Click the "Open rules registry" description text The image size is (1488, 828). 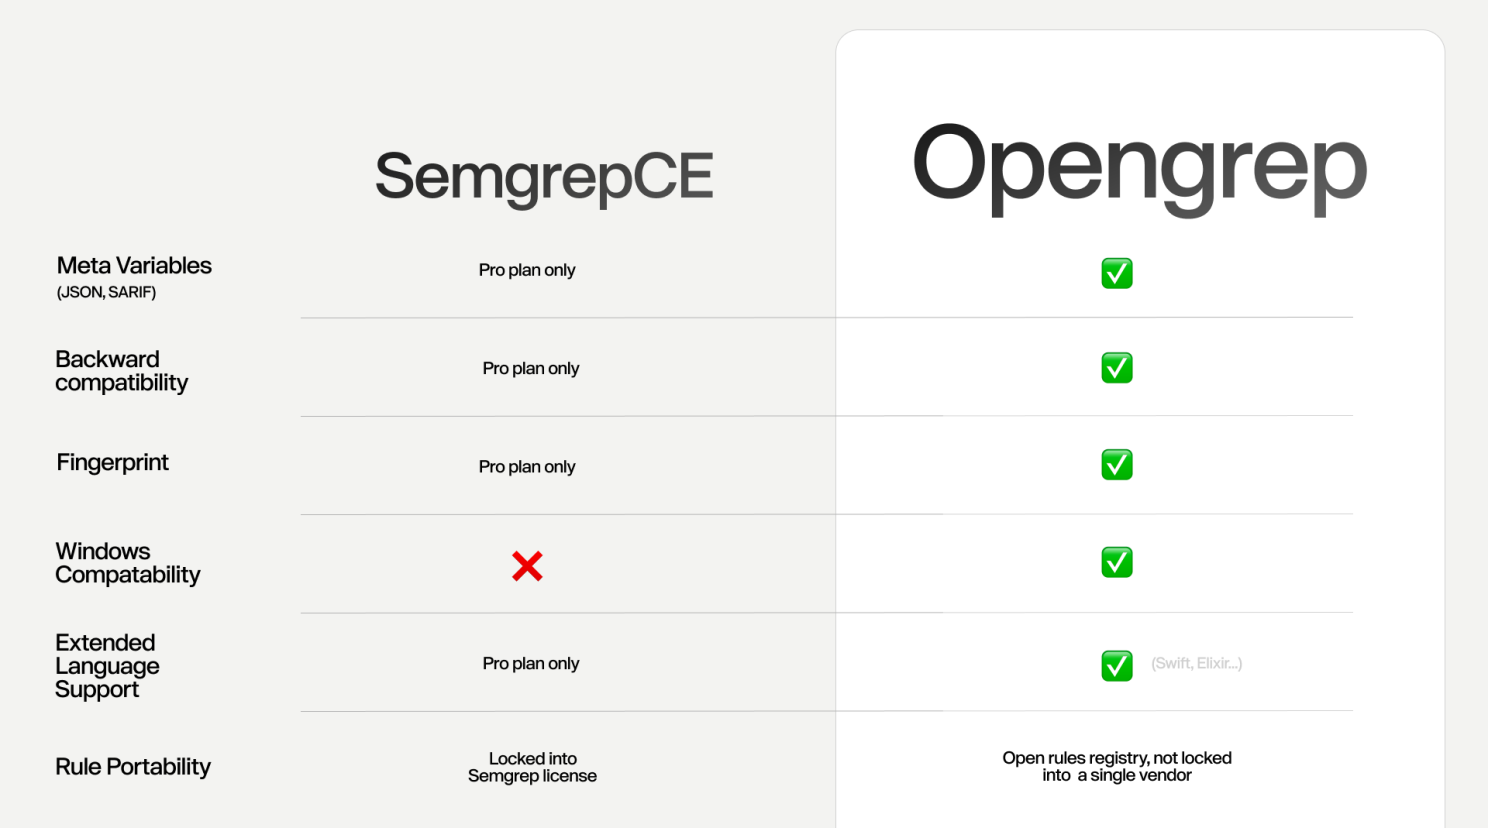1117,766
